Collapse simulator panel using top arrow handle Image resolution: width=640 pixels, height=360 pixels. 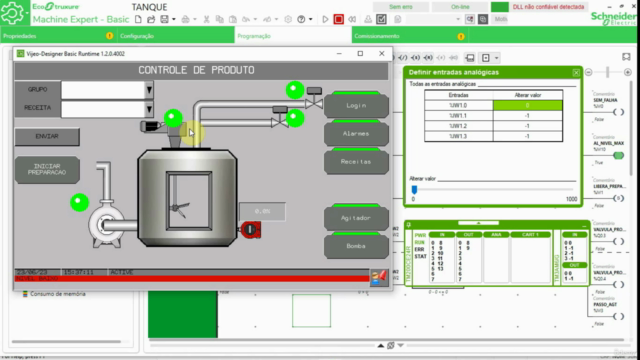478,223
